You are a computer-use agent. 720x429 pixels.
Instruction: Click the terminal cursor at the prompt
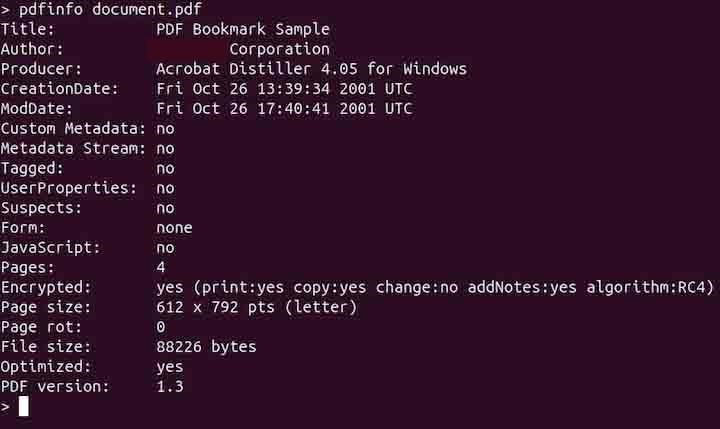23,406
